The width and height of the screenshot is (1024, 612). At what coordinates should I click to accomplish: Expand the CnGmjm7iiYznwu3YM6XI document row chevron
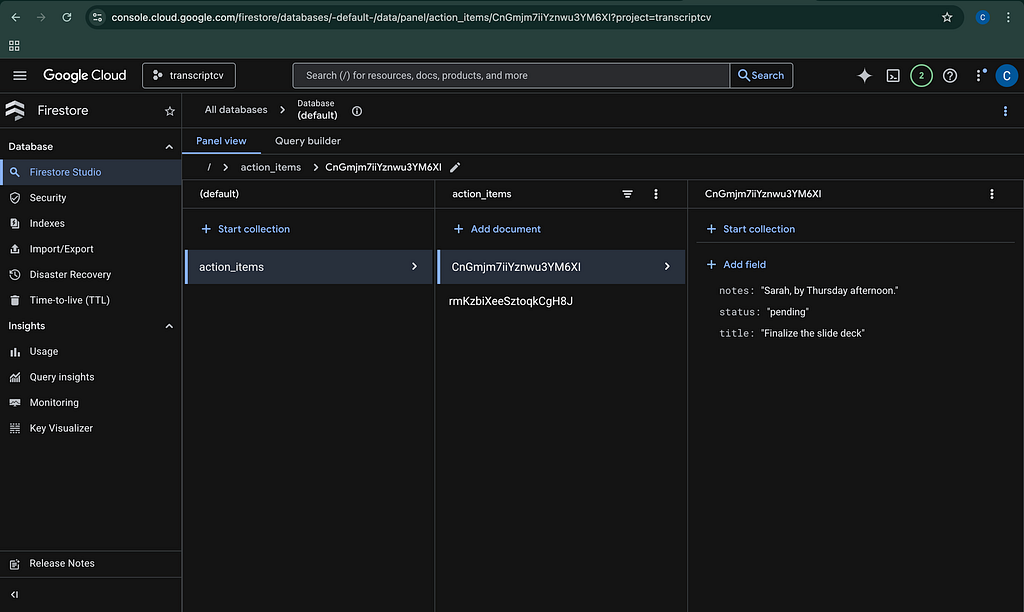tap(667, 266)
